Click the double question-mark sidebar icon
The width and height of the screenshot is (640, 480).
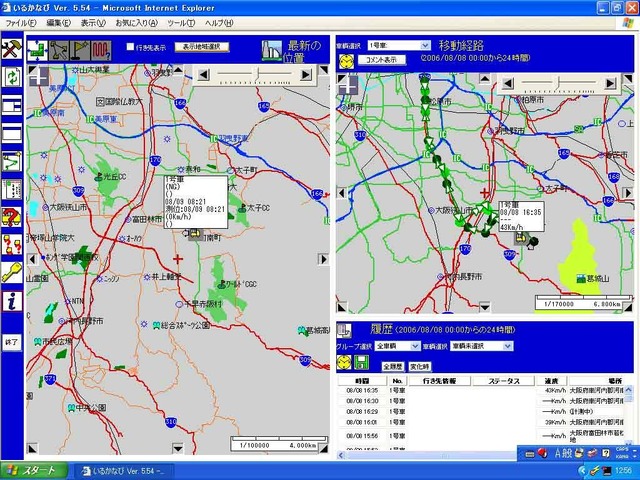pos(12,245)
